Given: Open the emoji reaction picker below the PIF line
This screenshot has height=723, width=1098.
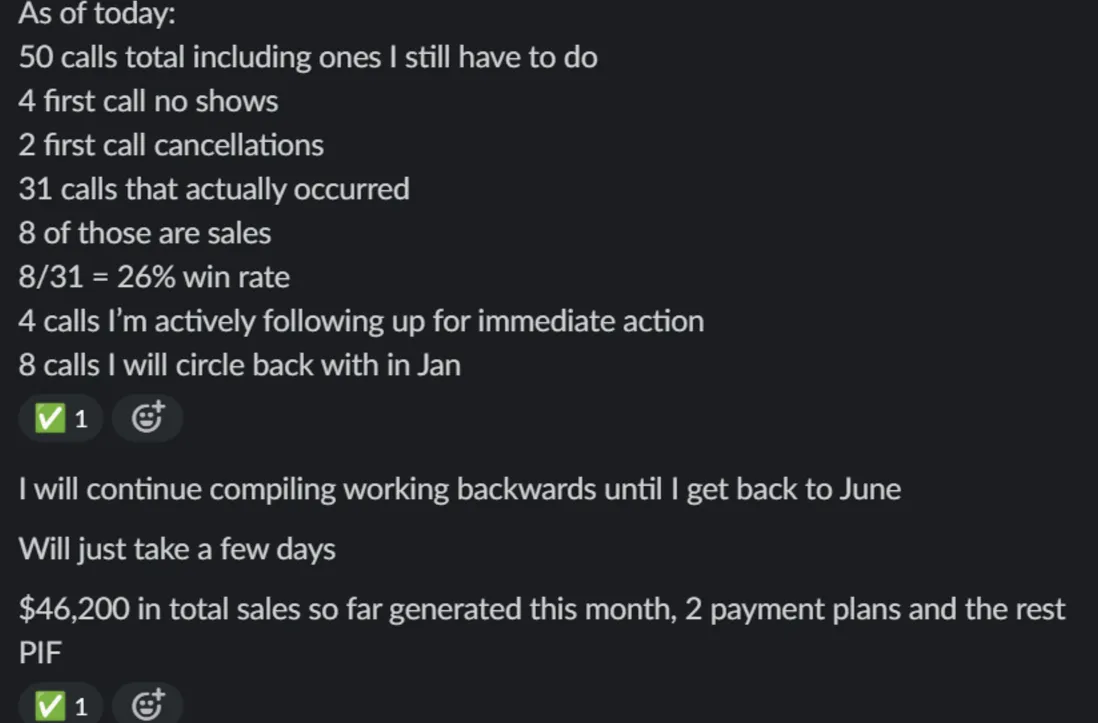Looking at the screenshot, I should pos(148,704).
